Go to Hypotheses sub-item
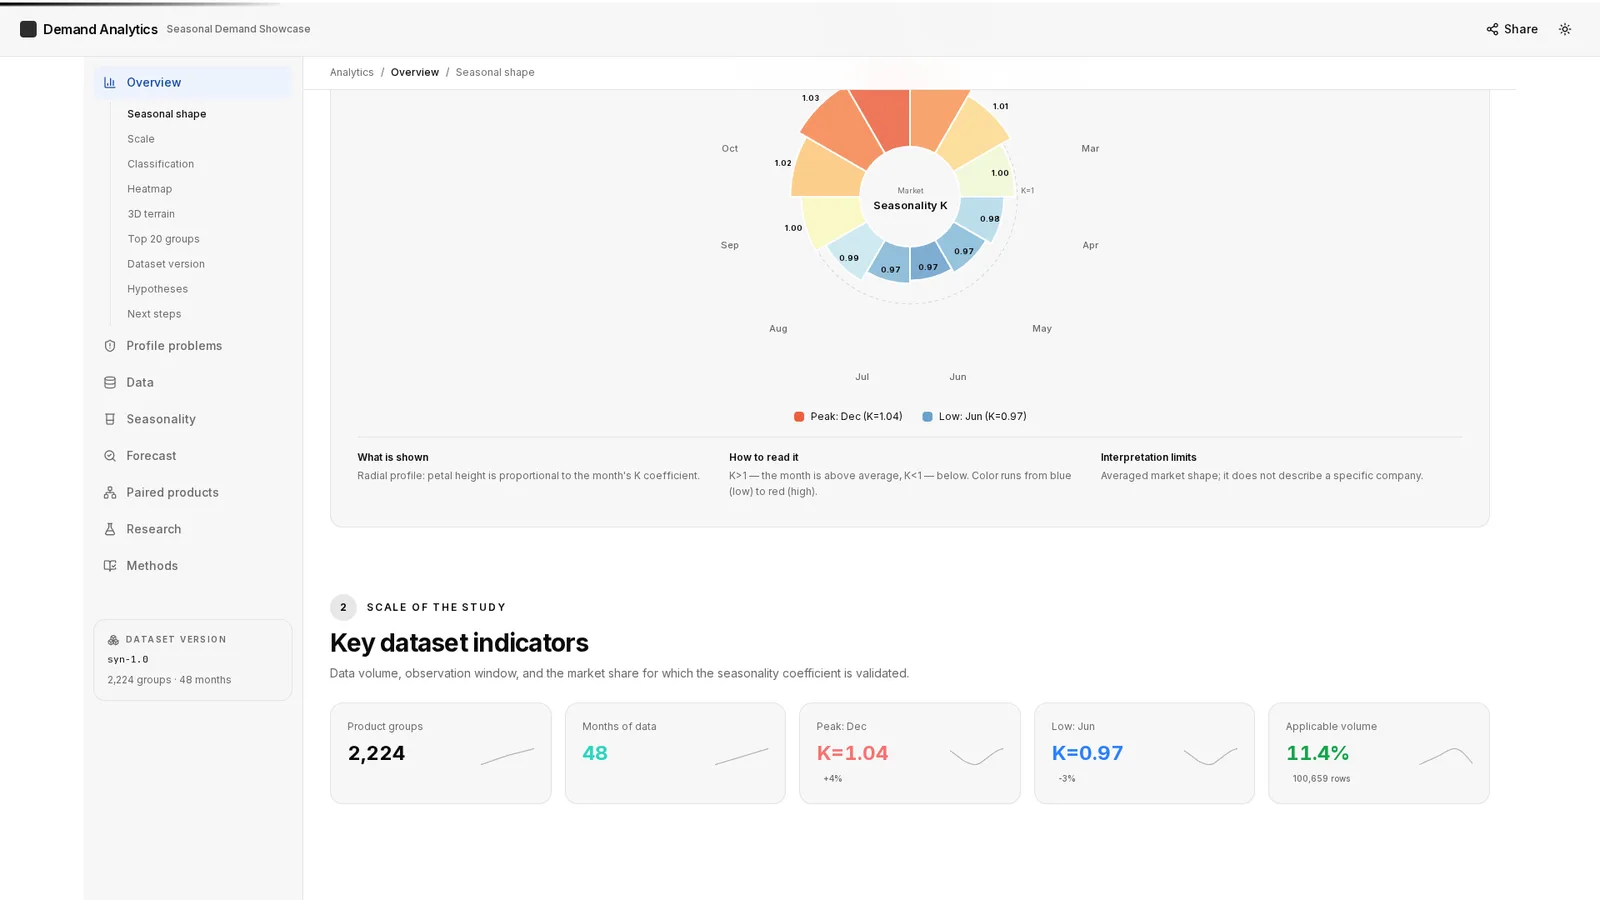1600x900 pixels. pos(158,289)
